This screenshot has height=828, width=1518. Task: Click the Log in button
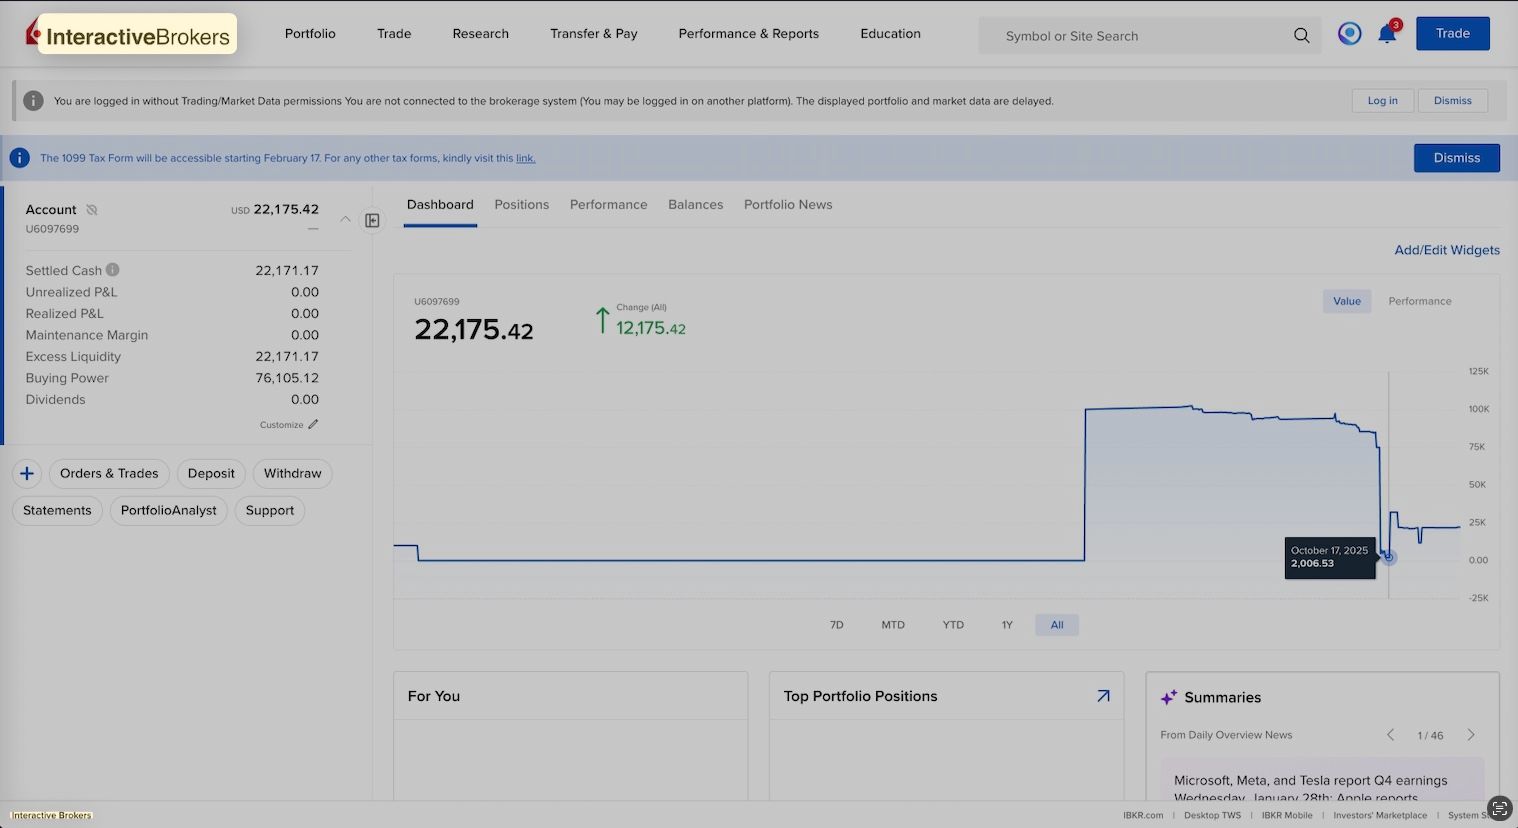click(x=1383, y=101)
